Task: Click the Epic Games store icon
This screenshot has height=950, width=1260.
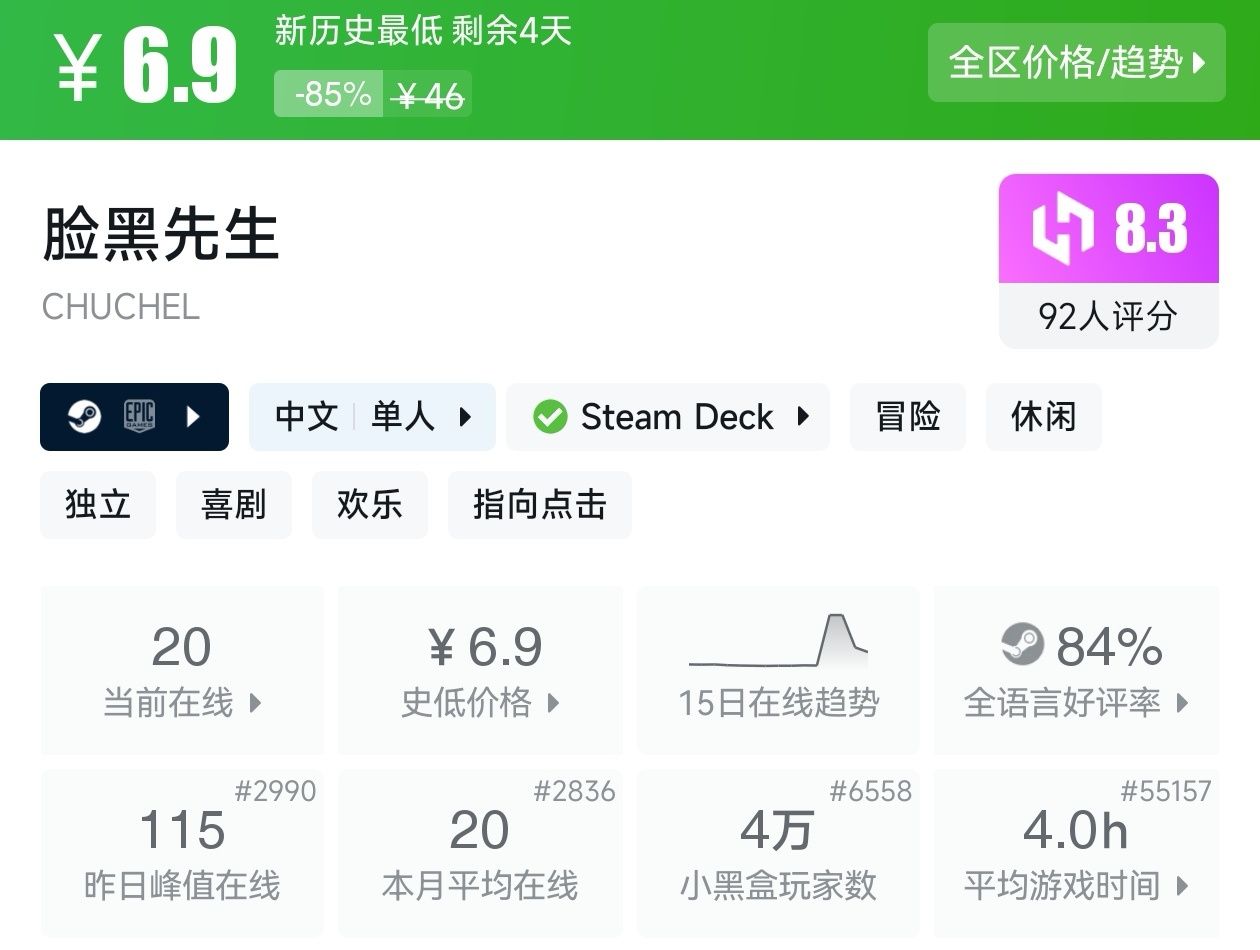Action: [x=139, y=416]
